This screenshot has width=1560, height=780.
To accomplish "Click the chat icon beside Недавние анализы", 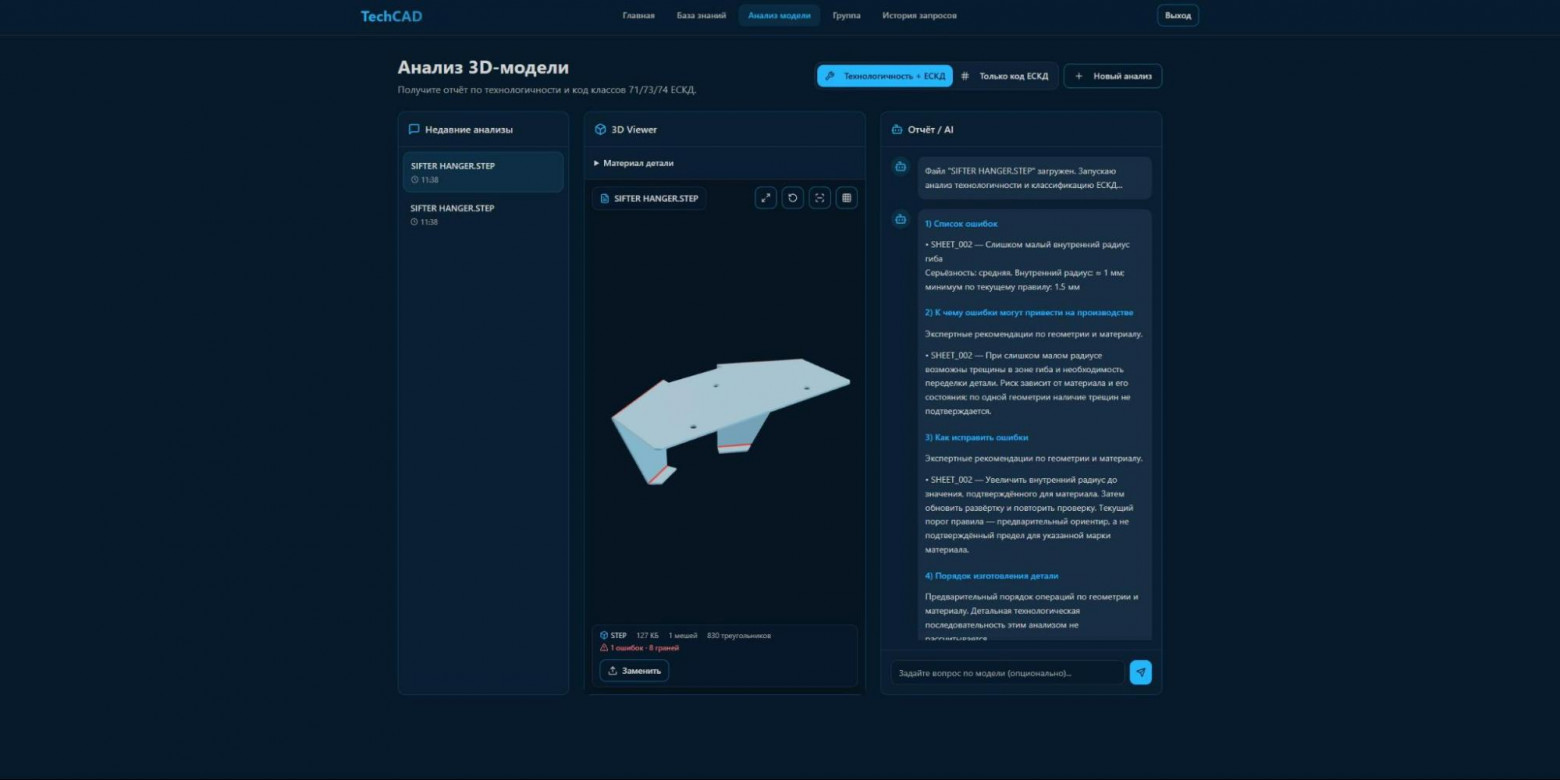I will point(414,129).
